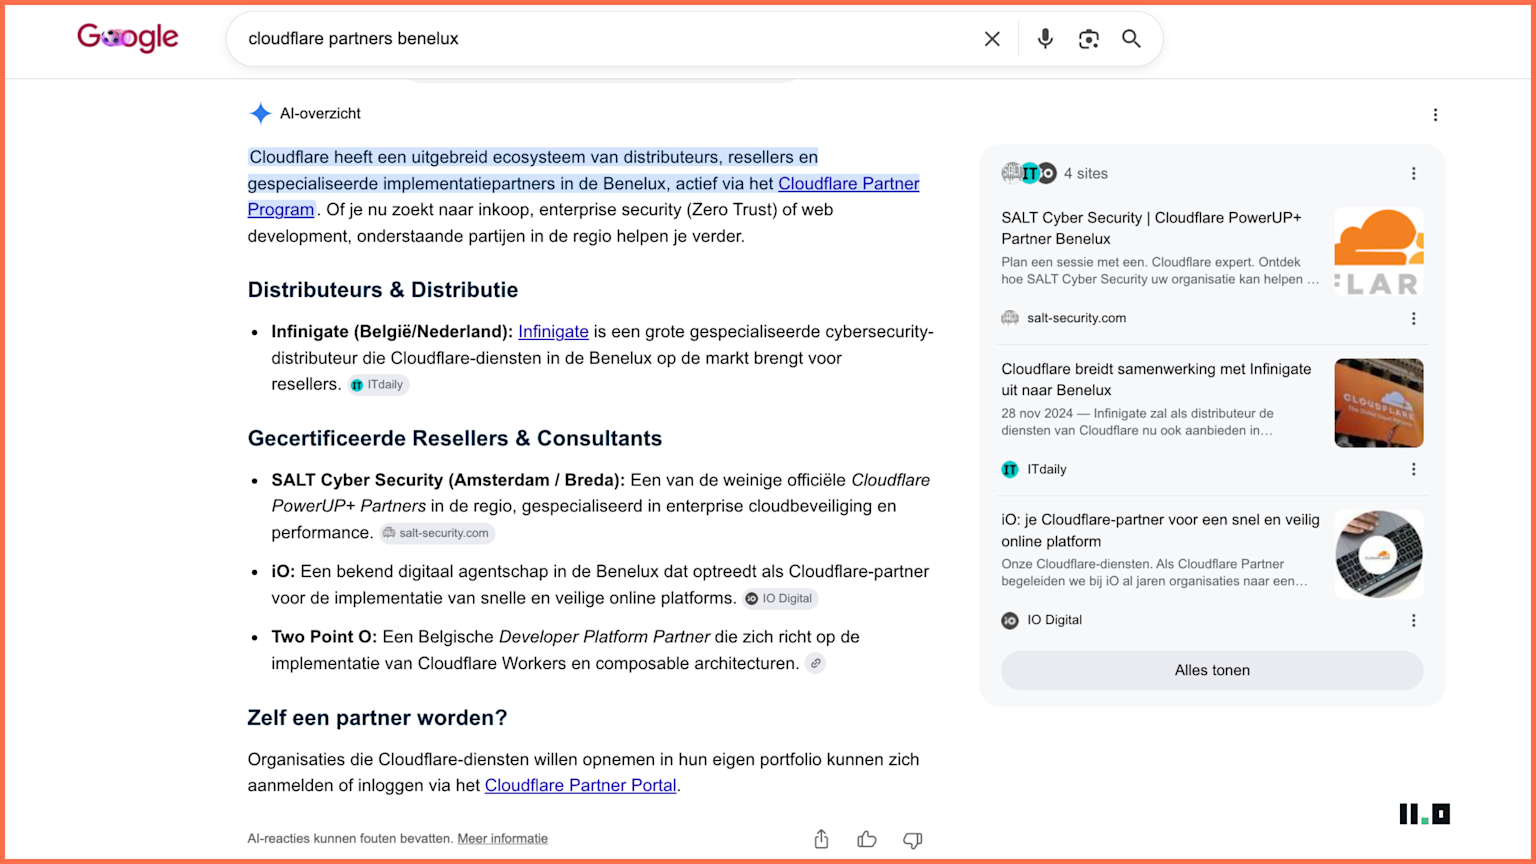Open the Cloudflare breidt samenwerking met Infinigate article
The image size is (1536, 864).
[x=1156, y=379]
